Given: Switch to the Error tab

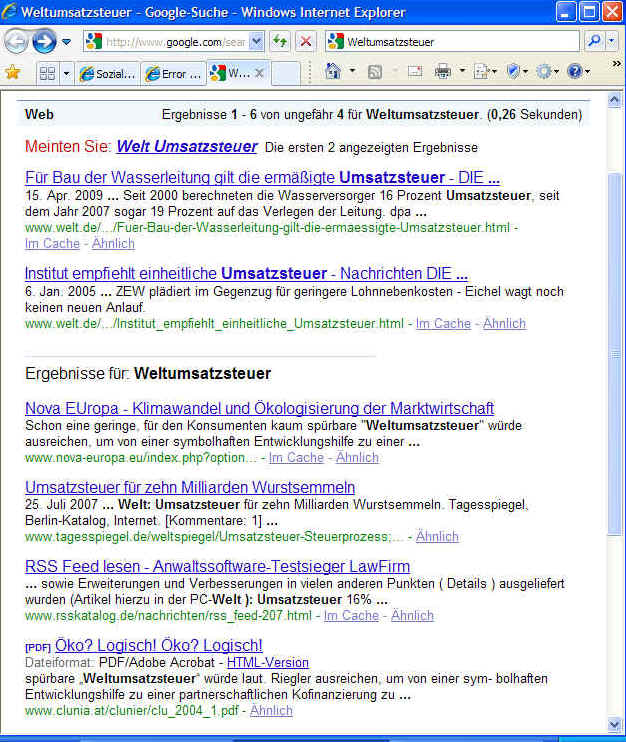Looking at the screenshot, I should point(172,73).
